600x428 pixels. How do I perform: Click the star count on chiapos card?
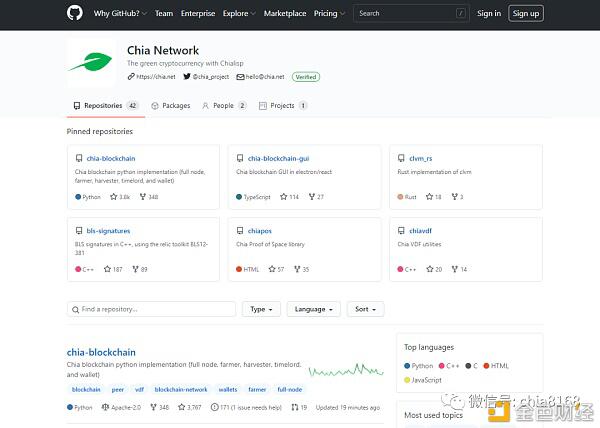274,269
